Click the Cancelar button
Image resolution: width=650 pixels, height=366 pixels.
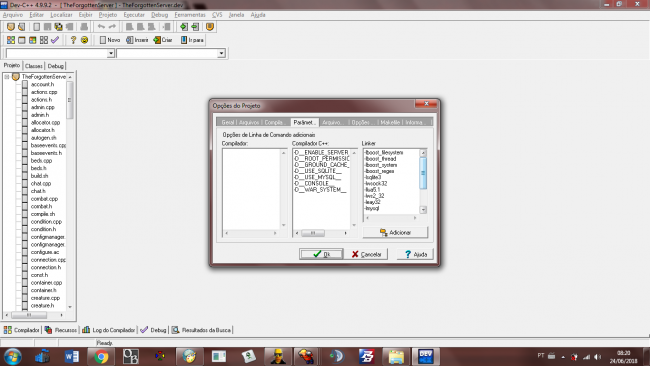click(366, 254)
